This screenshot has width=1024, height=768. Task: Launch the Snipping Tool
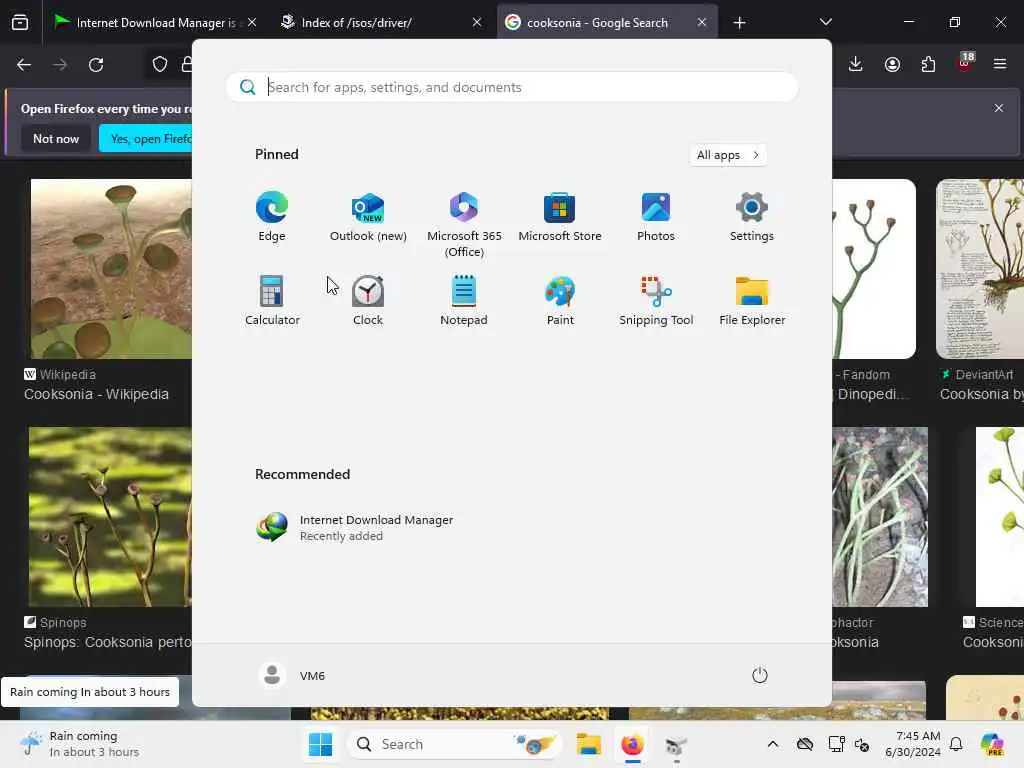tap(656, 301)
